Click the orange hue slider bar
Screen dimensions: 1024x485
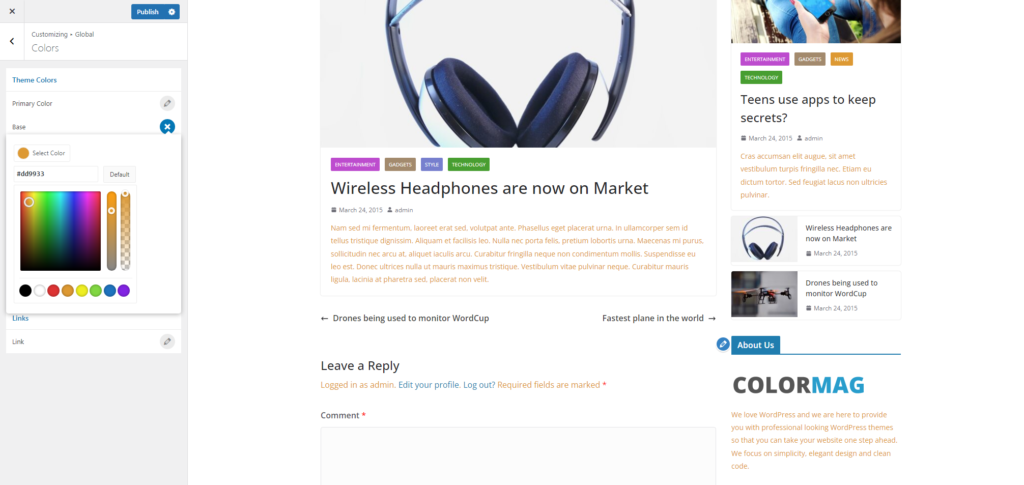click(x=112, y=231)
